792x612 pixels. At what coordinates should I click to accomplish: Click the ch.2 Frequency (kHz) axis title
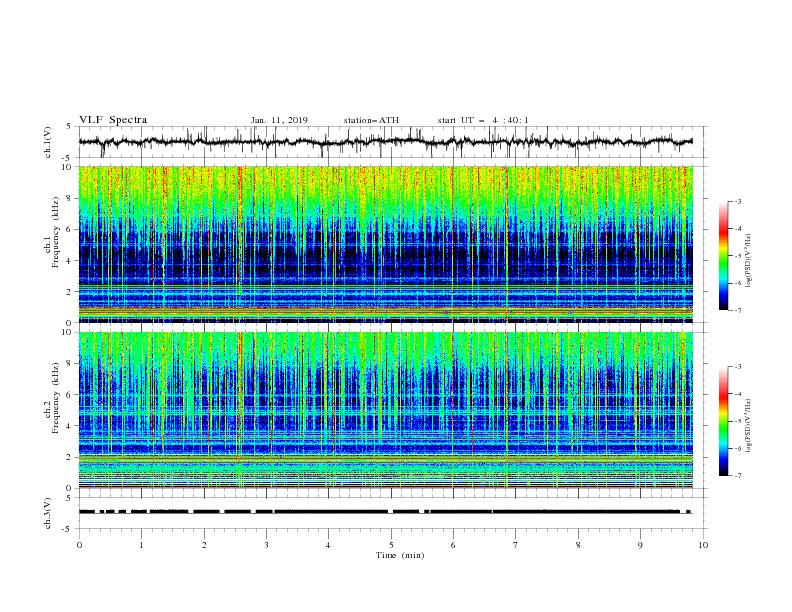point(52,398)
